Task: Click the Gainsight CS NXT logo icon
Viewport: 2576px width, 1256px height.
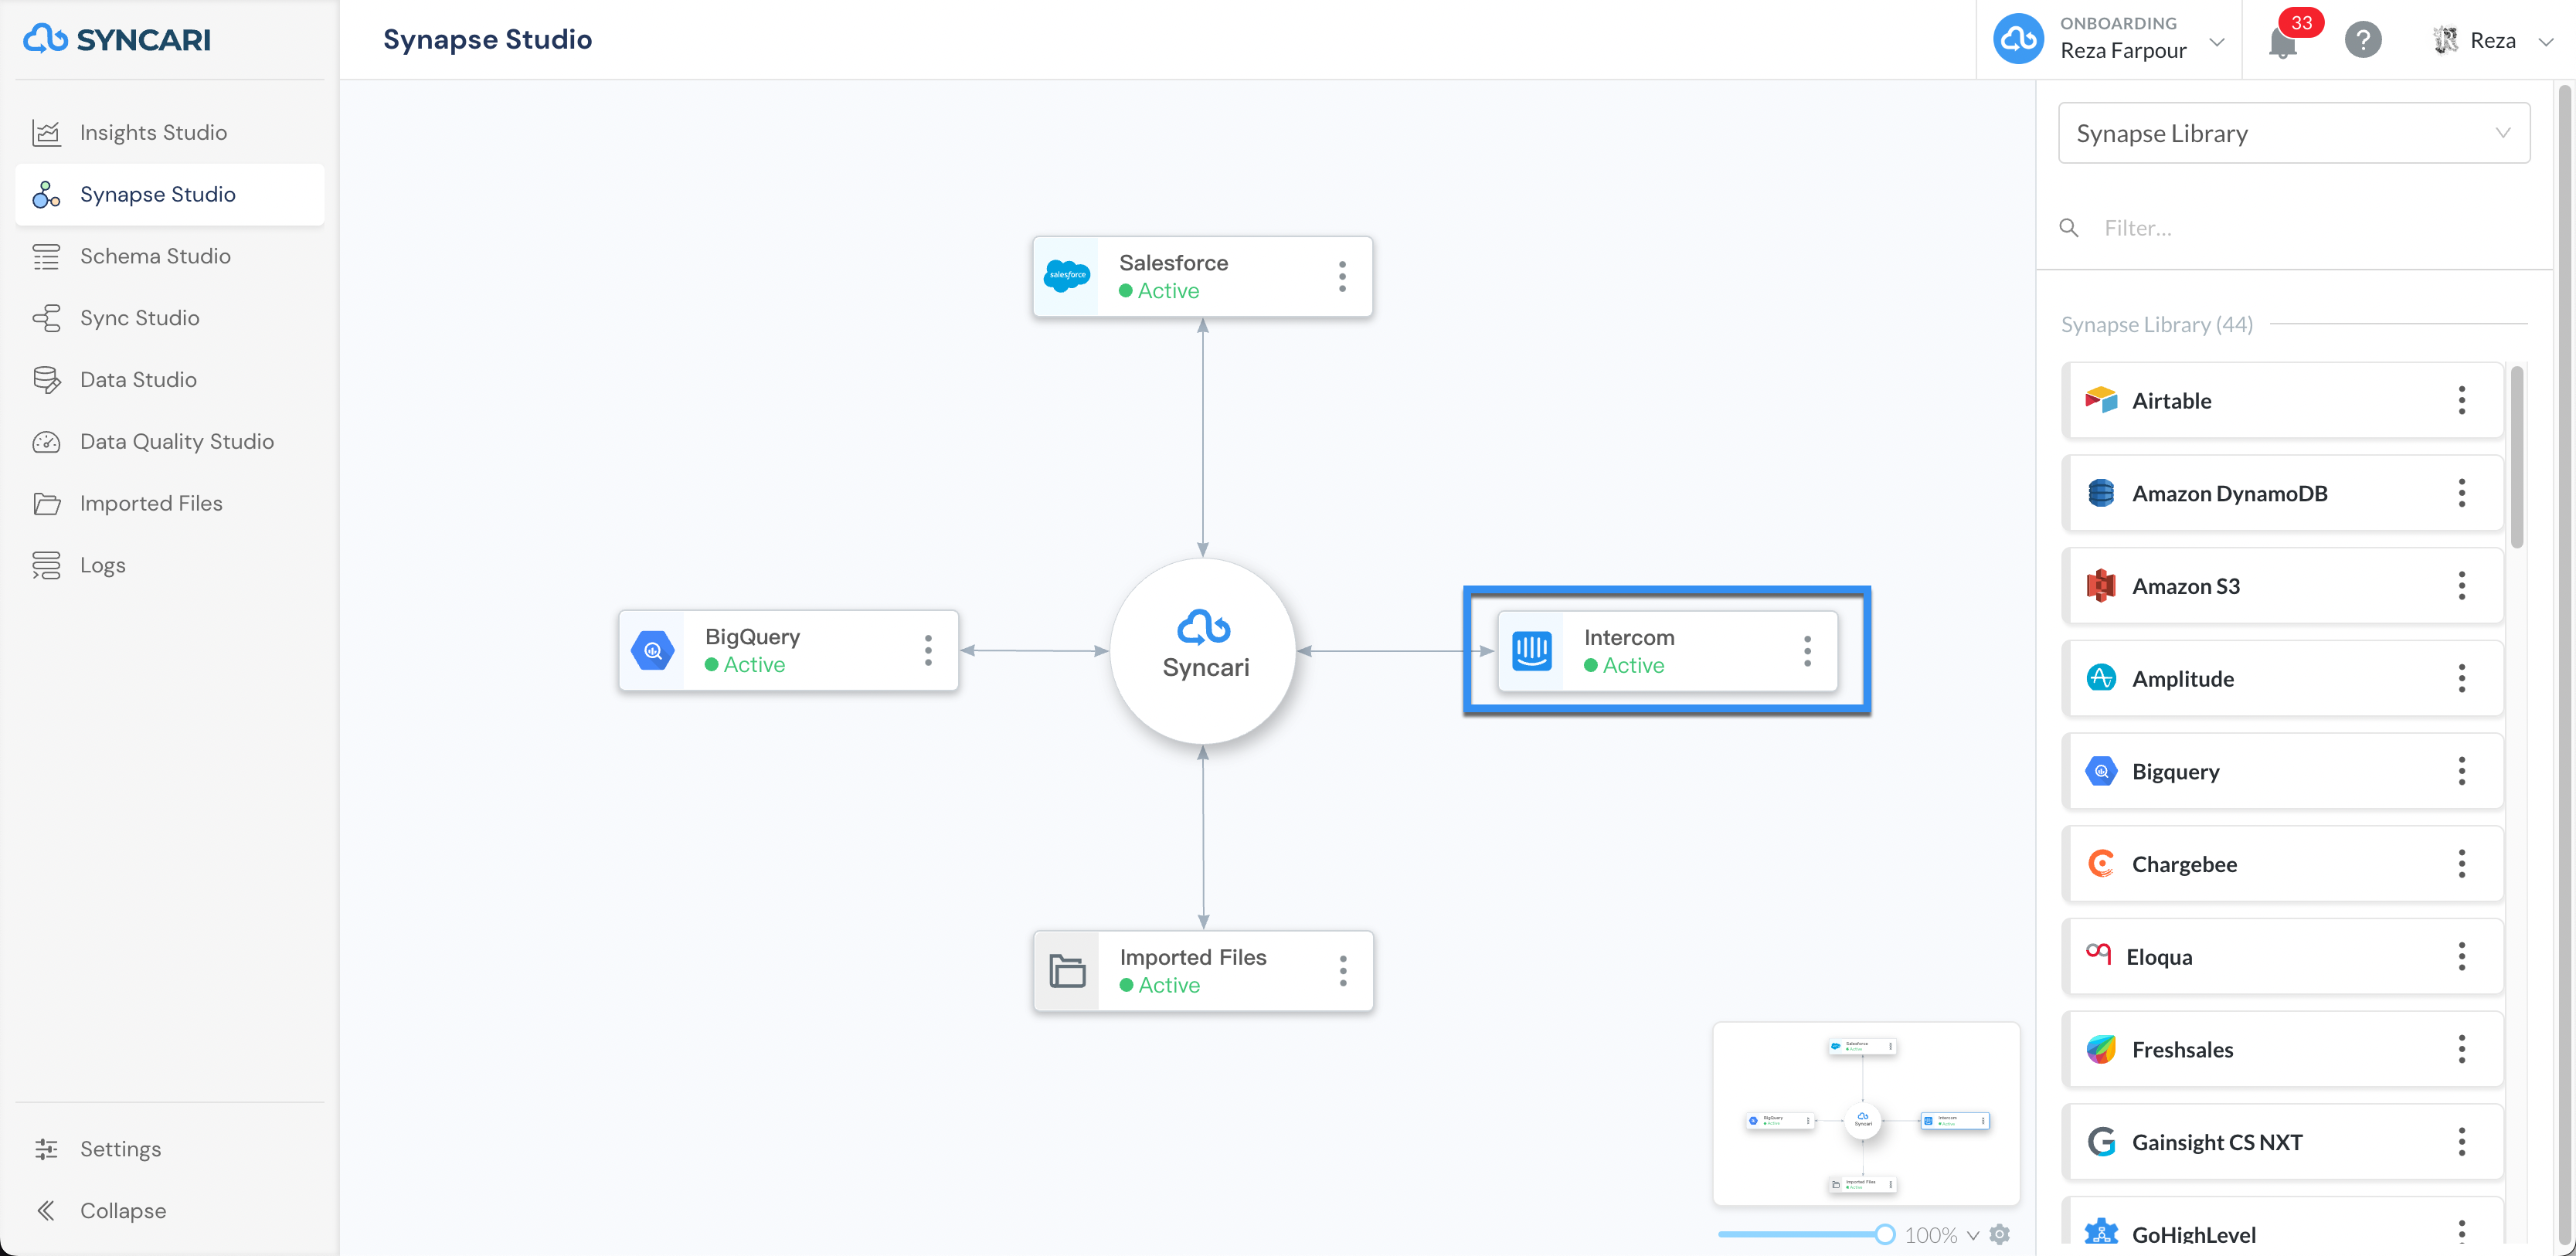Action: [x=2101, y=1142]
